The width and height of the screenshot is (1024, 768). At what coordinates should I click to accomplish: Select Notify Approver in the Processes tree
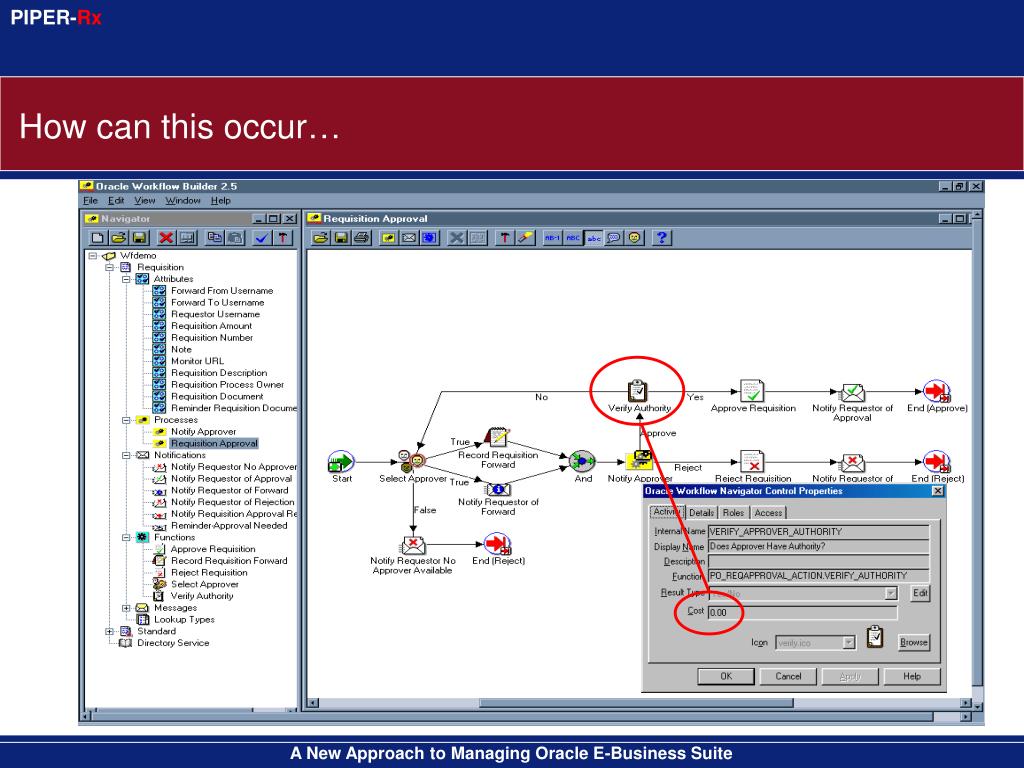(203, 432)
